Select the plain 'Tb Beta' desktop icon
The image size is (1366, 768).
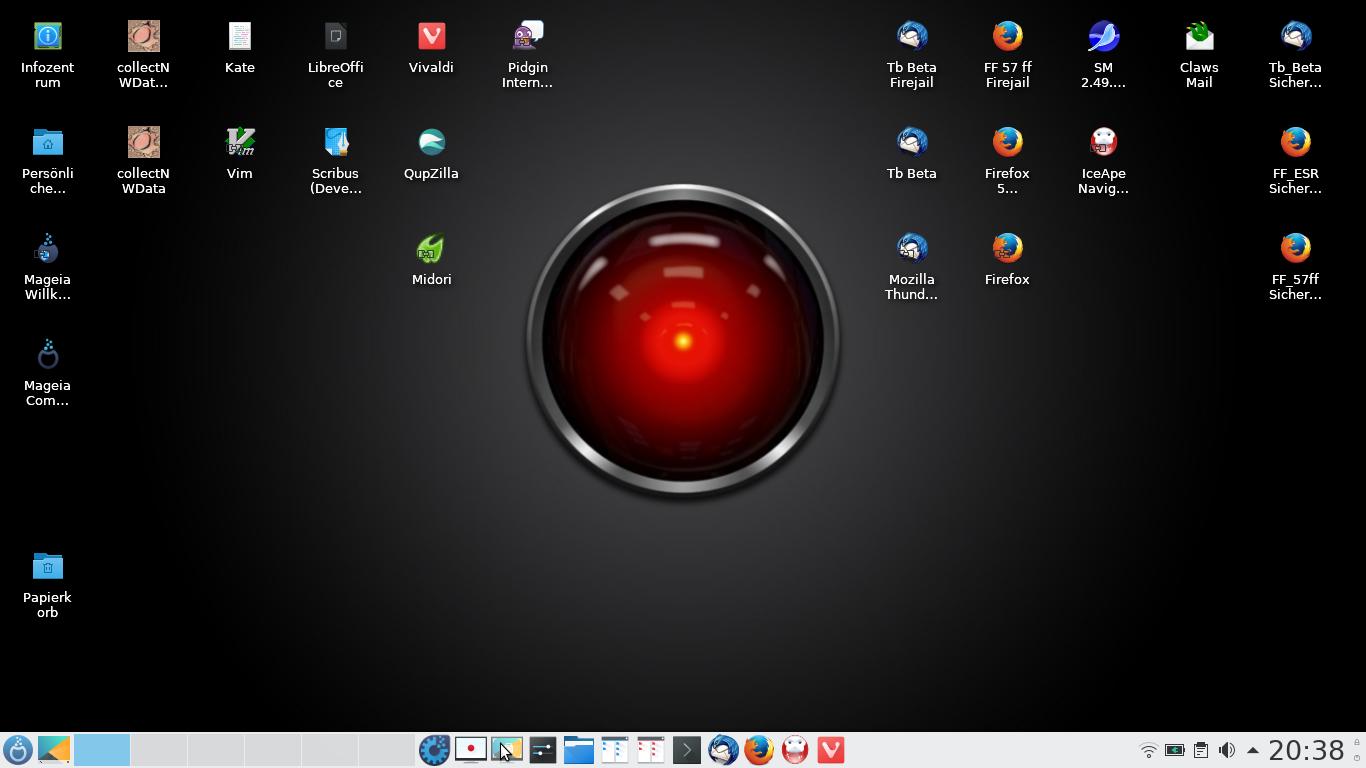(x=912, y=154)
